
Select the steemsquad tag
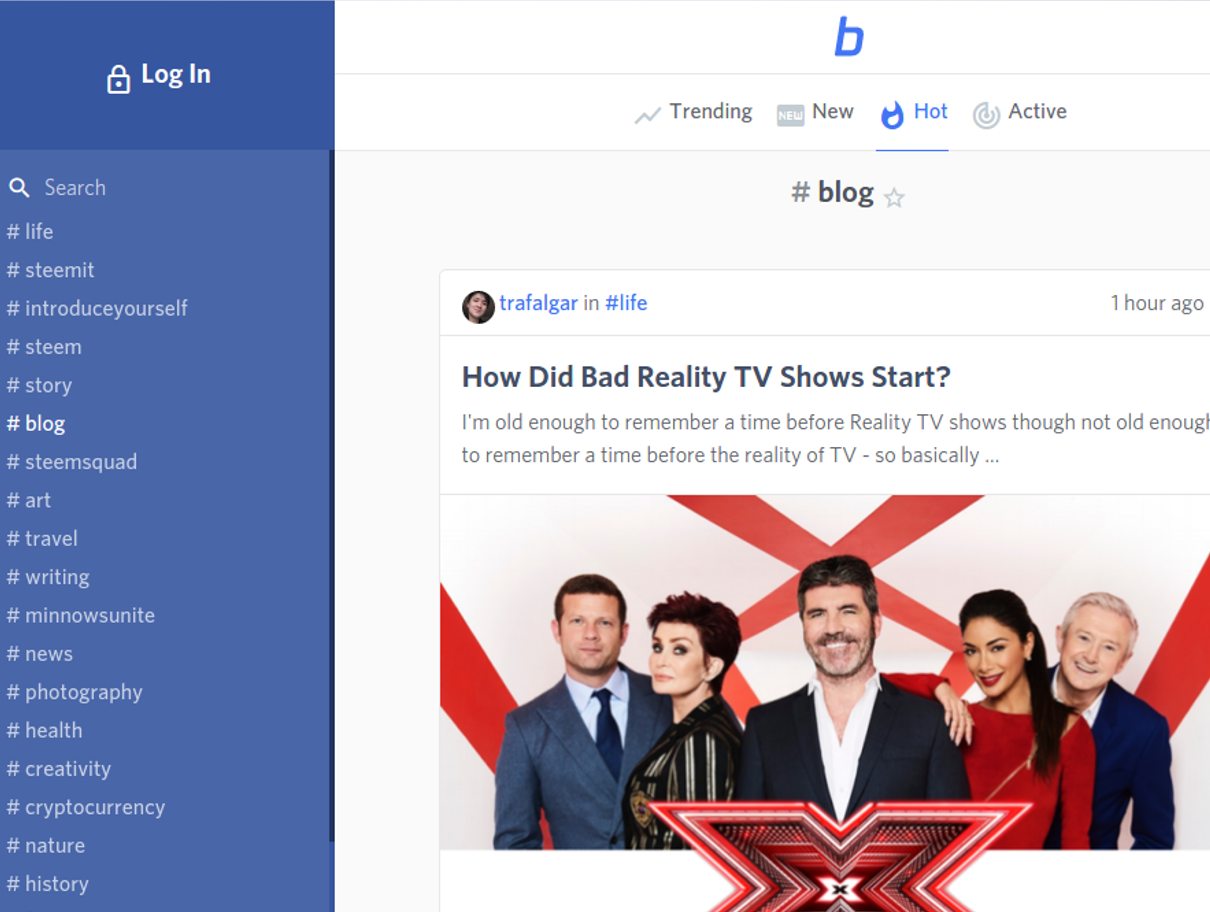click(x=72, y=462)
